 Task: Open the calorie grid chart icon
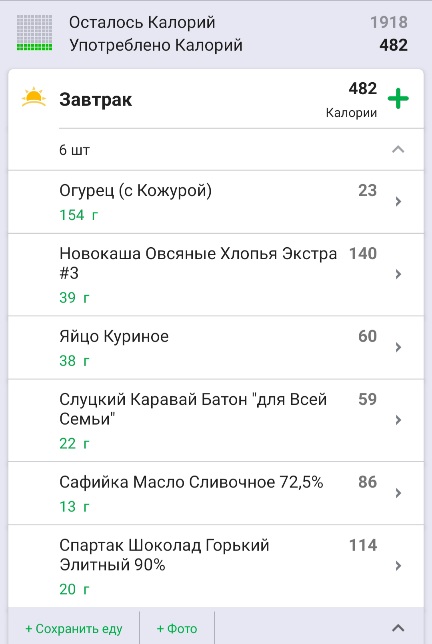tap(34, 33)
